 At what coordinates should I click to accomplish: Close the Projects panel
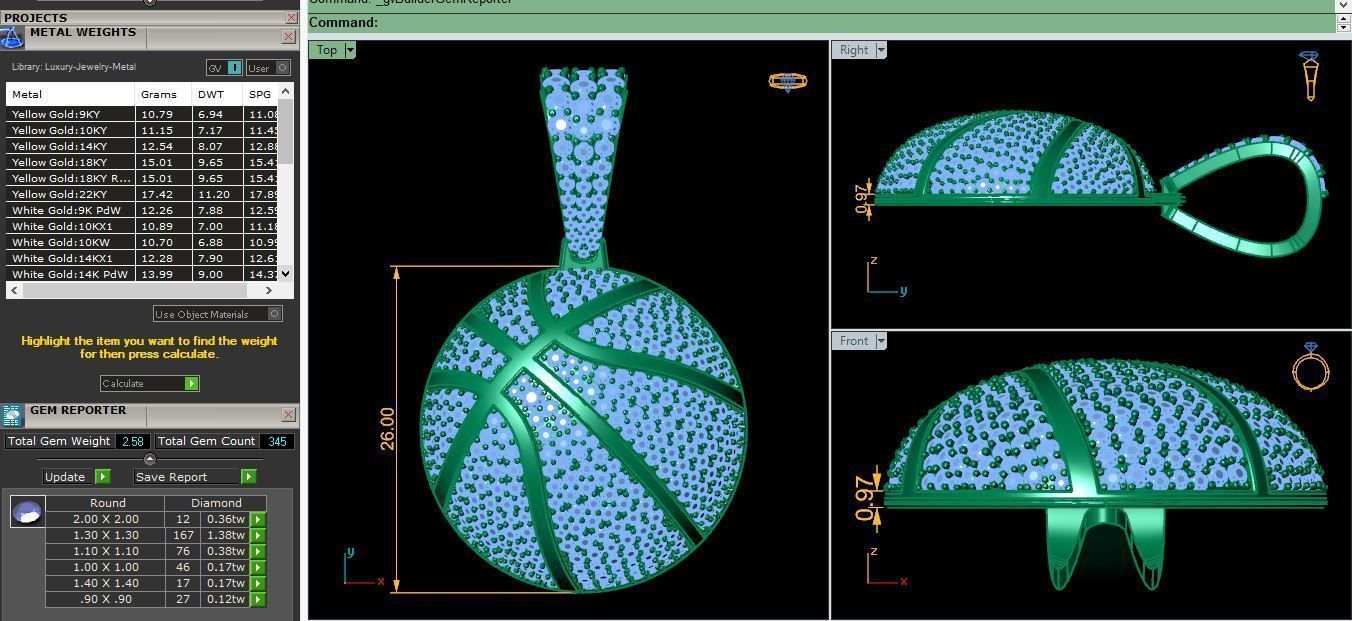291,17
